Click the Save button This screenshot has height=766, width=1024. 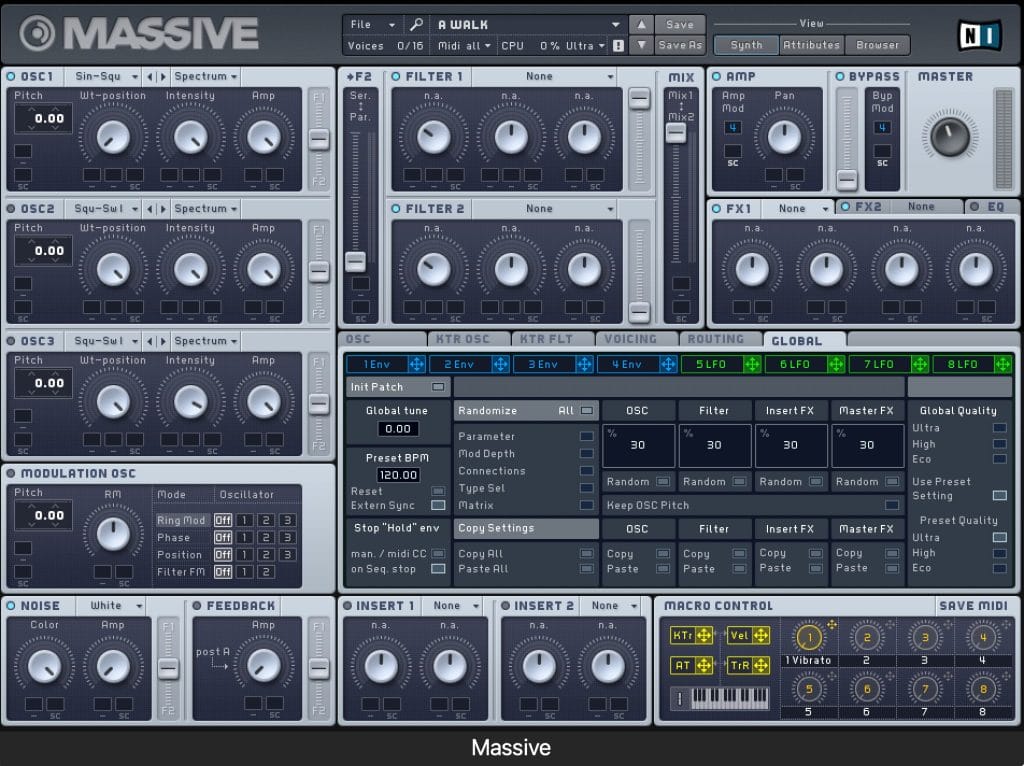pyautogui.click(x=680, y=24)
